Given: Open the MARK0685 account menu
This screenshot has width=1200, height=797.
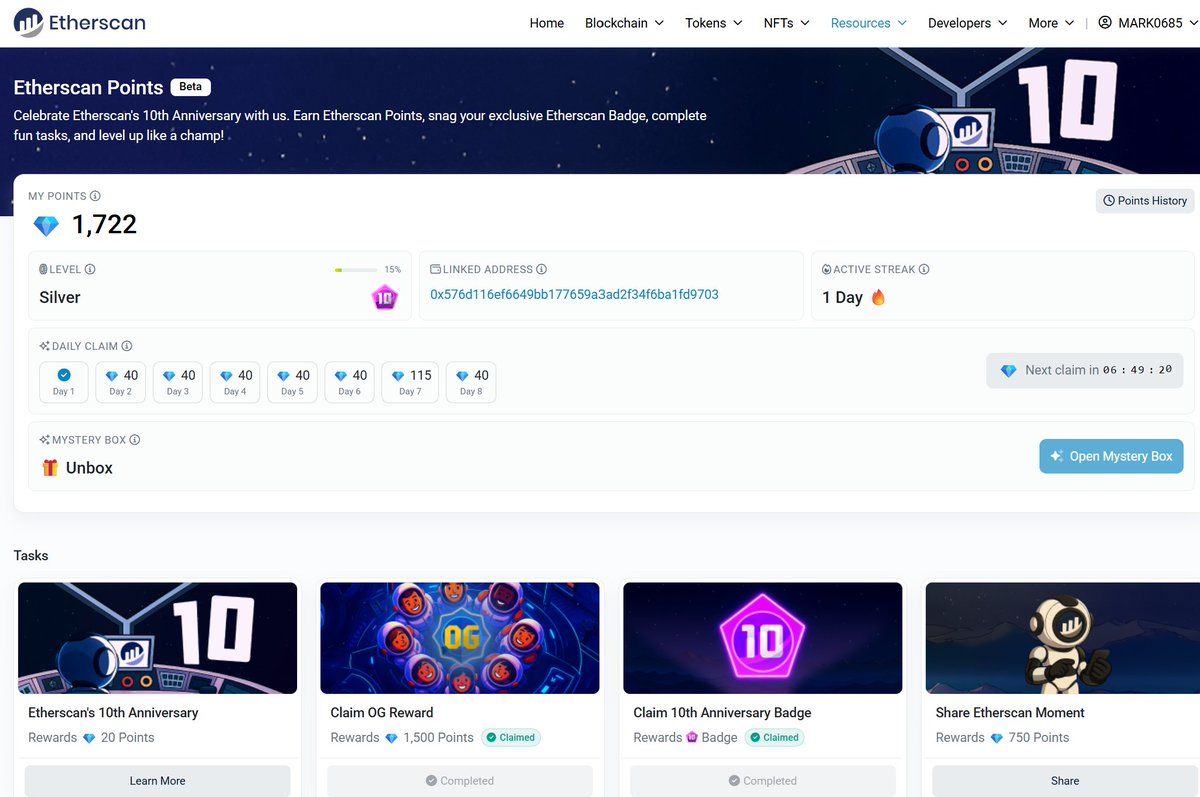Looking at the screenshot, I should pyautogui.click(x=1147, y=23).
